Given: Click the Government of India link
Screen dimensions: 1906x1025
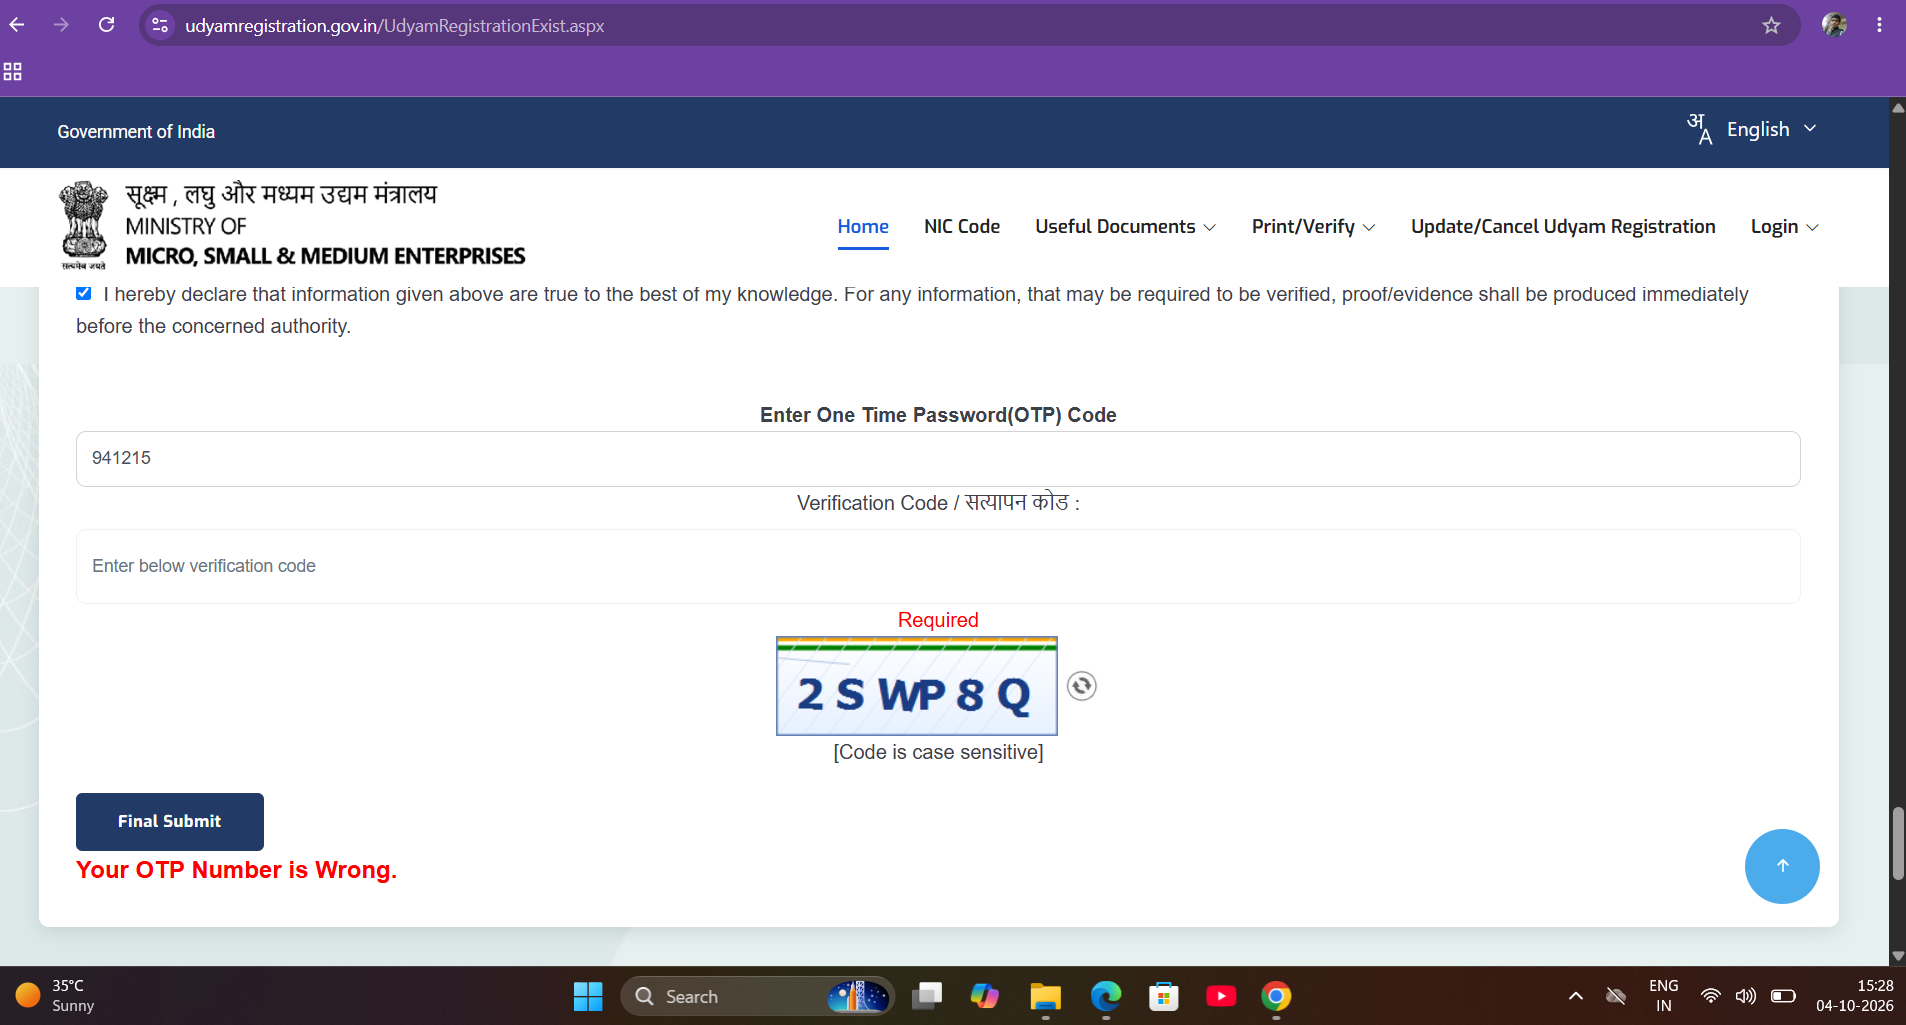Looking at the screenshot, I should point(136,132).
